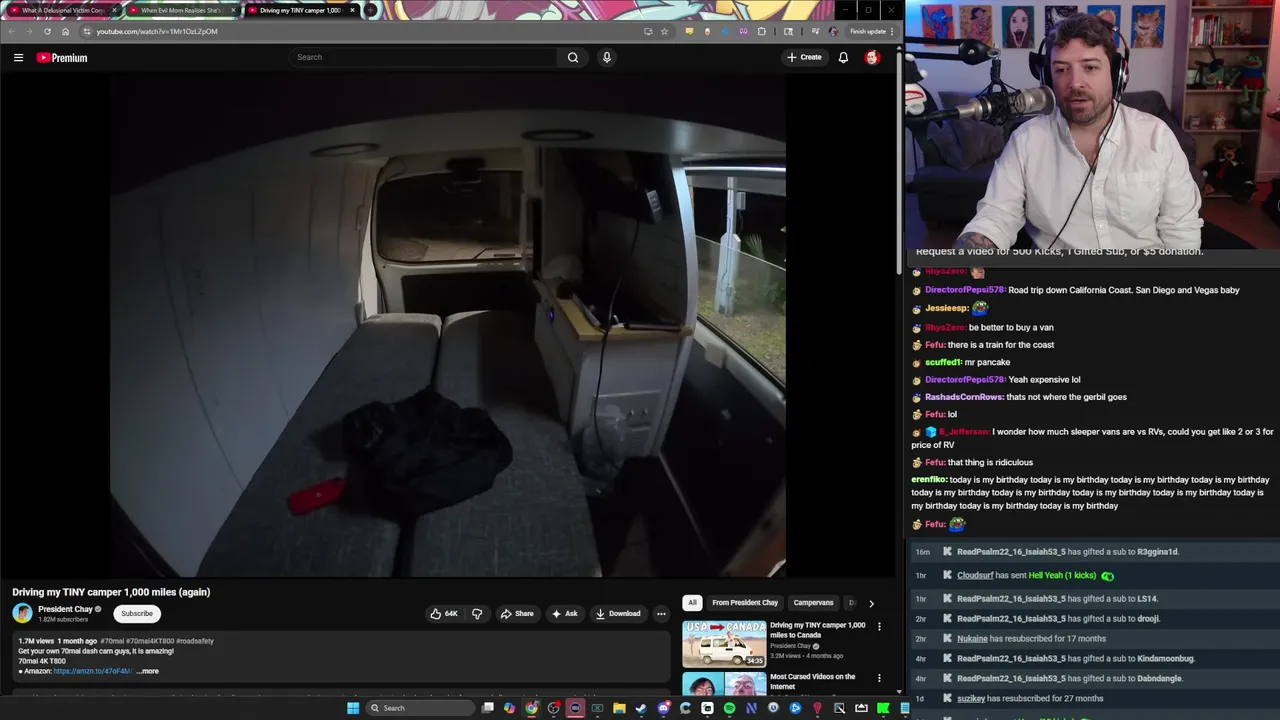
Task: Open the more actions ellipsis beside Download
Action: (x=661, y=614)
